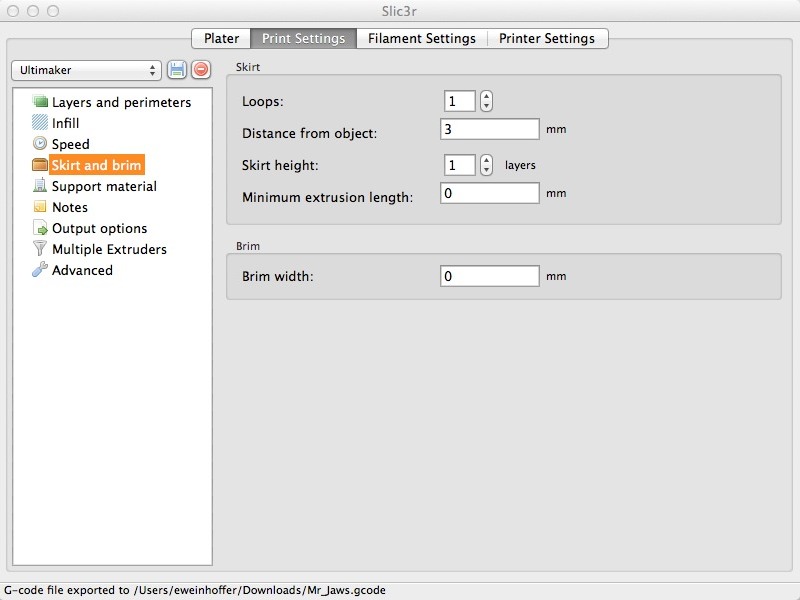Viewport: 800px width, 600px height.
Task: Click the red delete preset icon
Action: (x=201, y=69)
